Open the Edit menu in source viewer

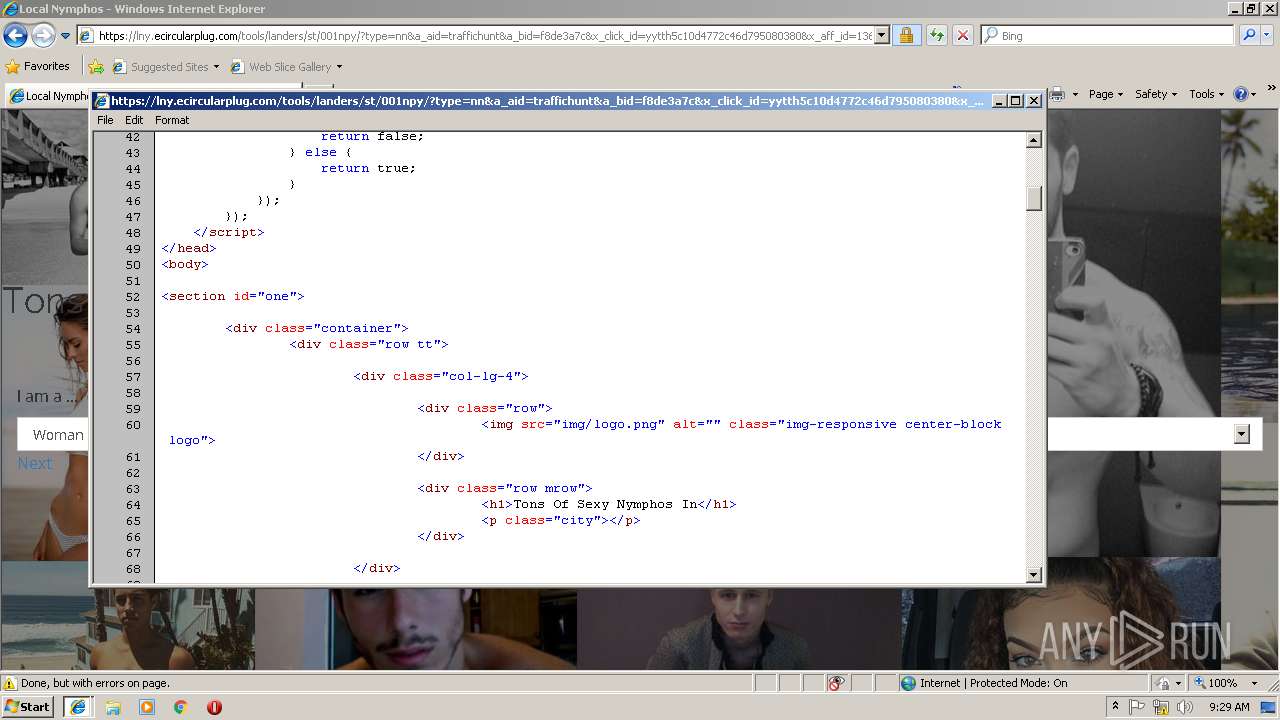134,120
